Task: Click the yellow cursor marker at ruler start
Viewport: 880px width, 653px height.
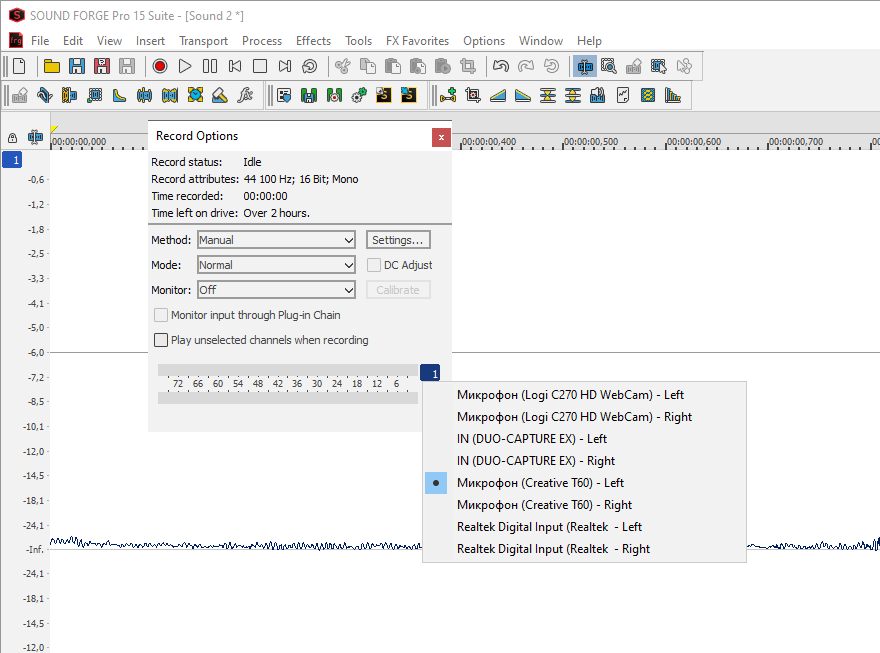Action: pyautogui.click(x=54, y=129)
